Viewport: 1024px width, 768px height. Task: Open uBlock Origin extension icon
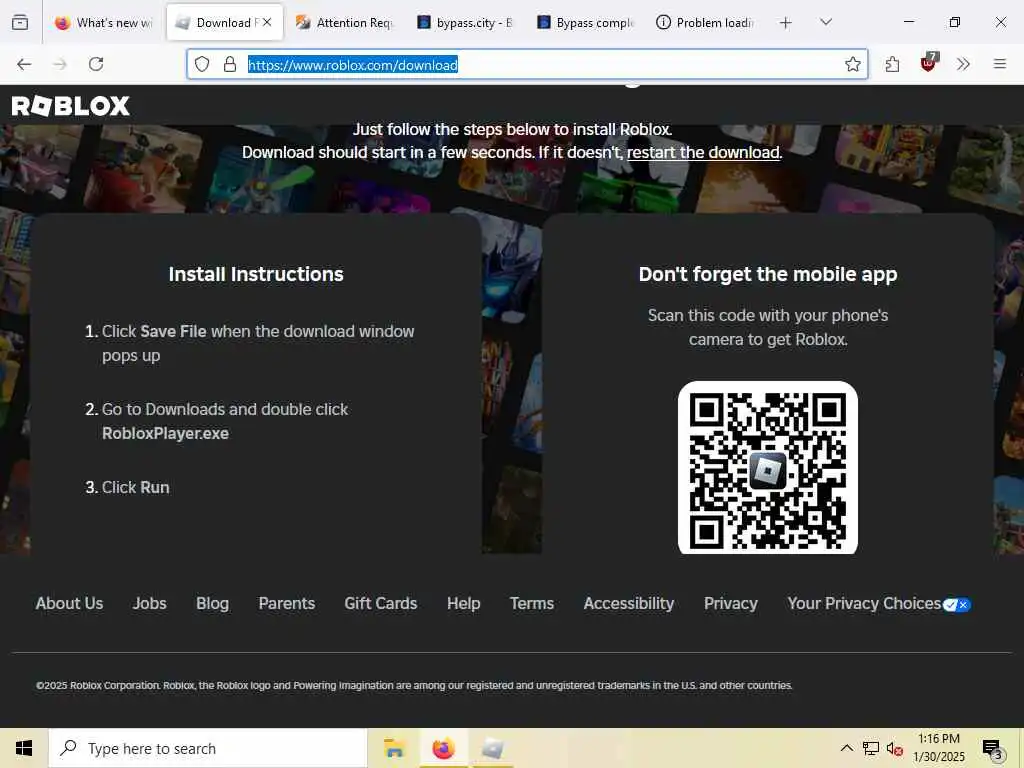928,63
